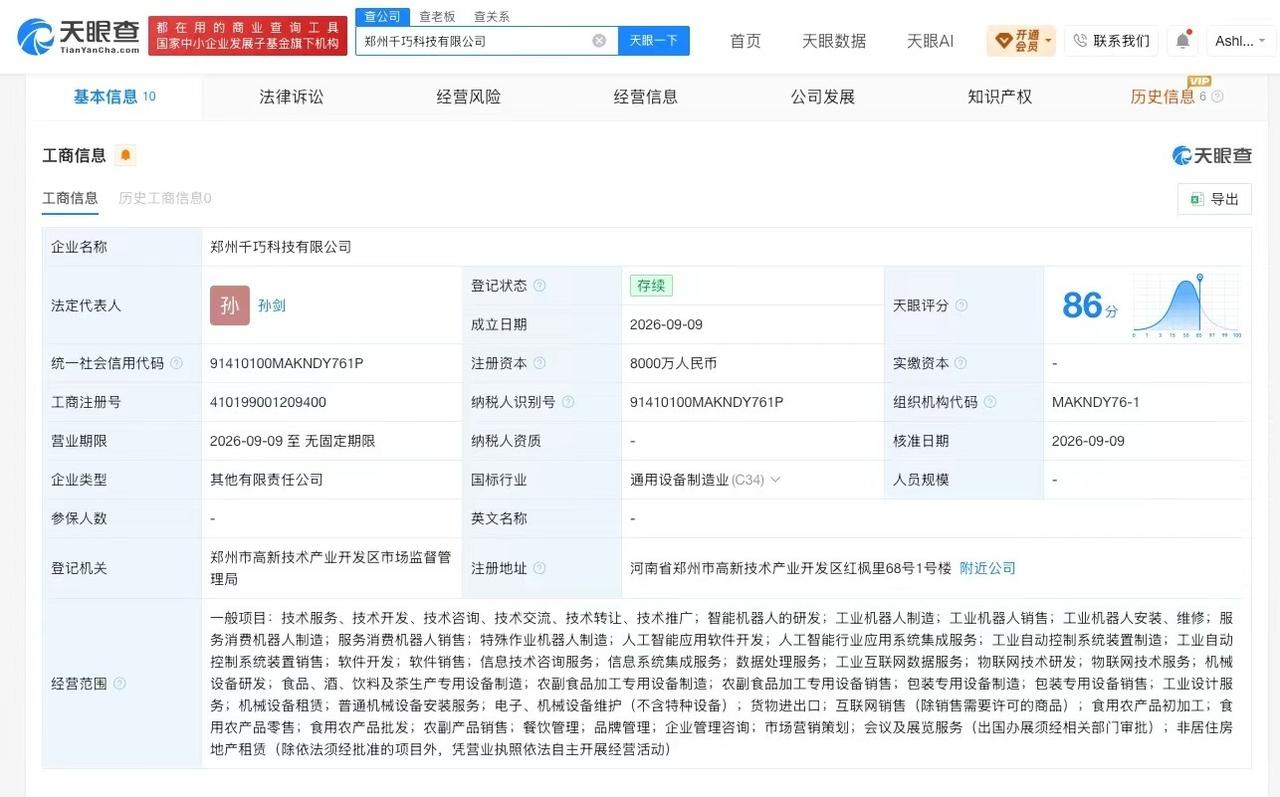Open the Ashl... account dropdown

pos(1240,41)
